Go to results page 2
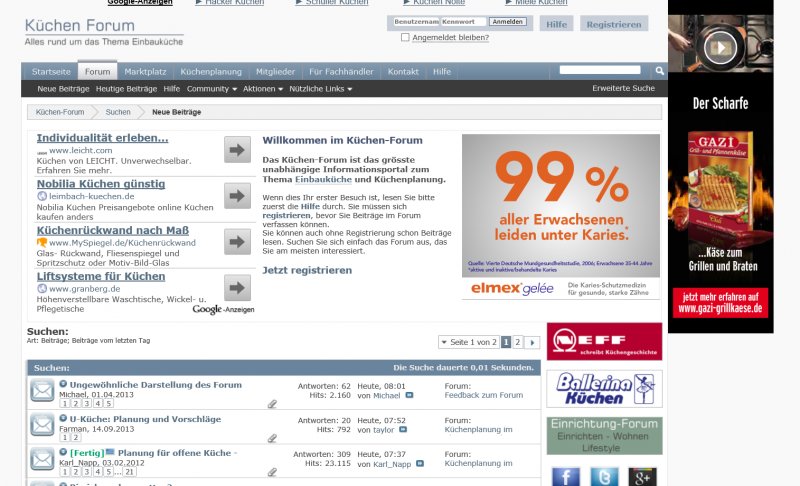The width and height of the screenshot is (800, 486). 518,342
